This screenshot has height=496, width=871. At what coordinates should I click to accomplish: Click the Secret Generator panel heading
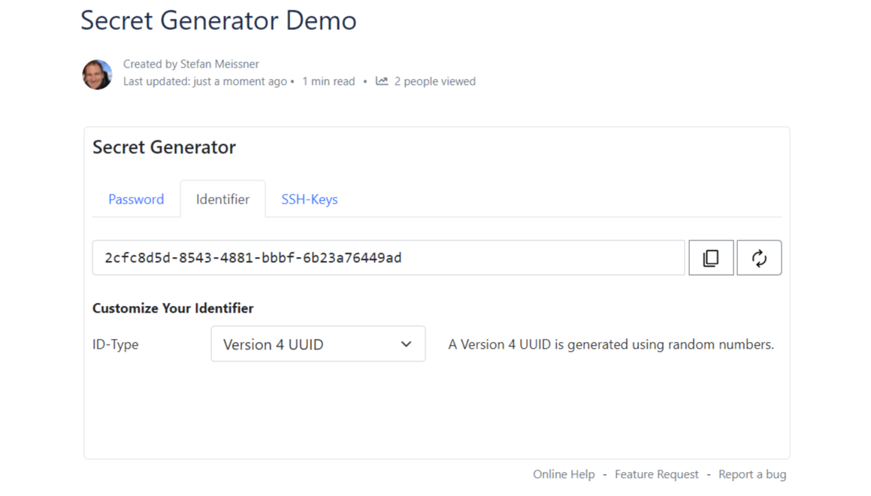coord(164,147)
